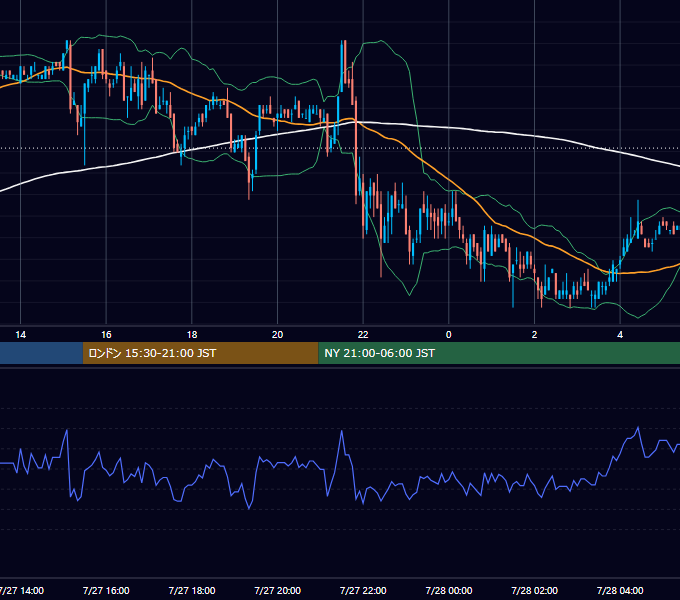Click the blue session bar before London
Image resolution: width=680 pixels, height=600 pixels.
pos(41,353)
